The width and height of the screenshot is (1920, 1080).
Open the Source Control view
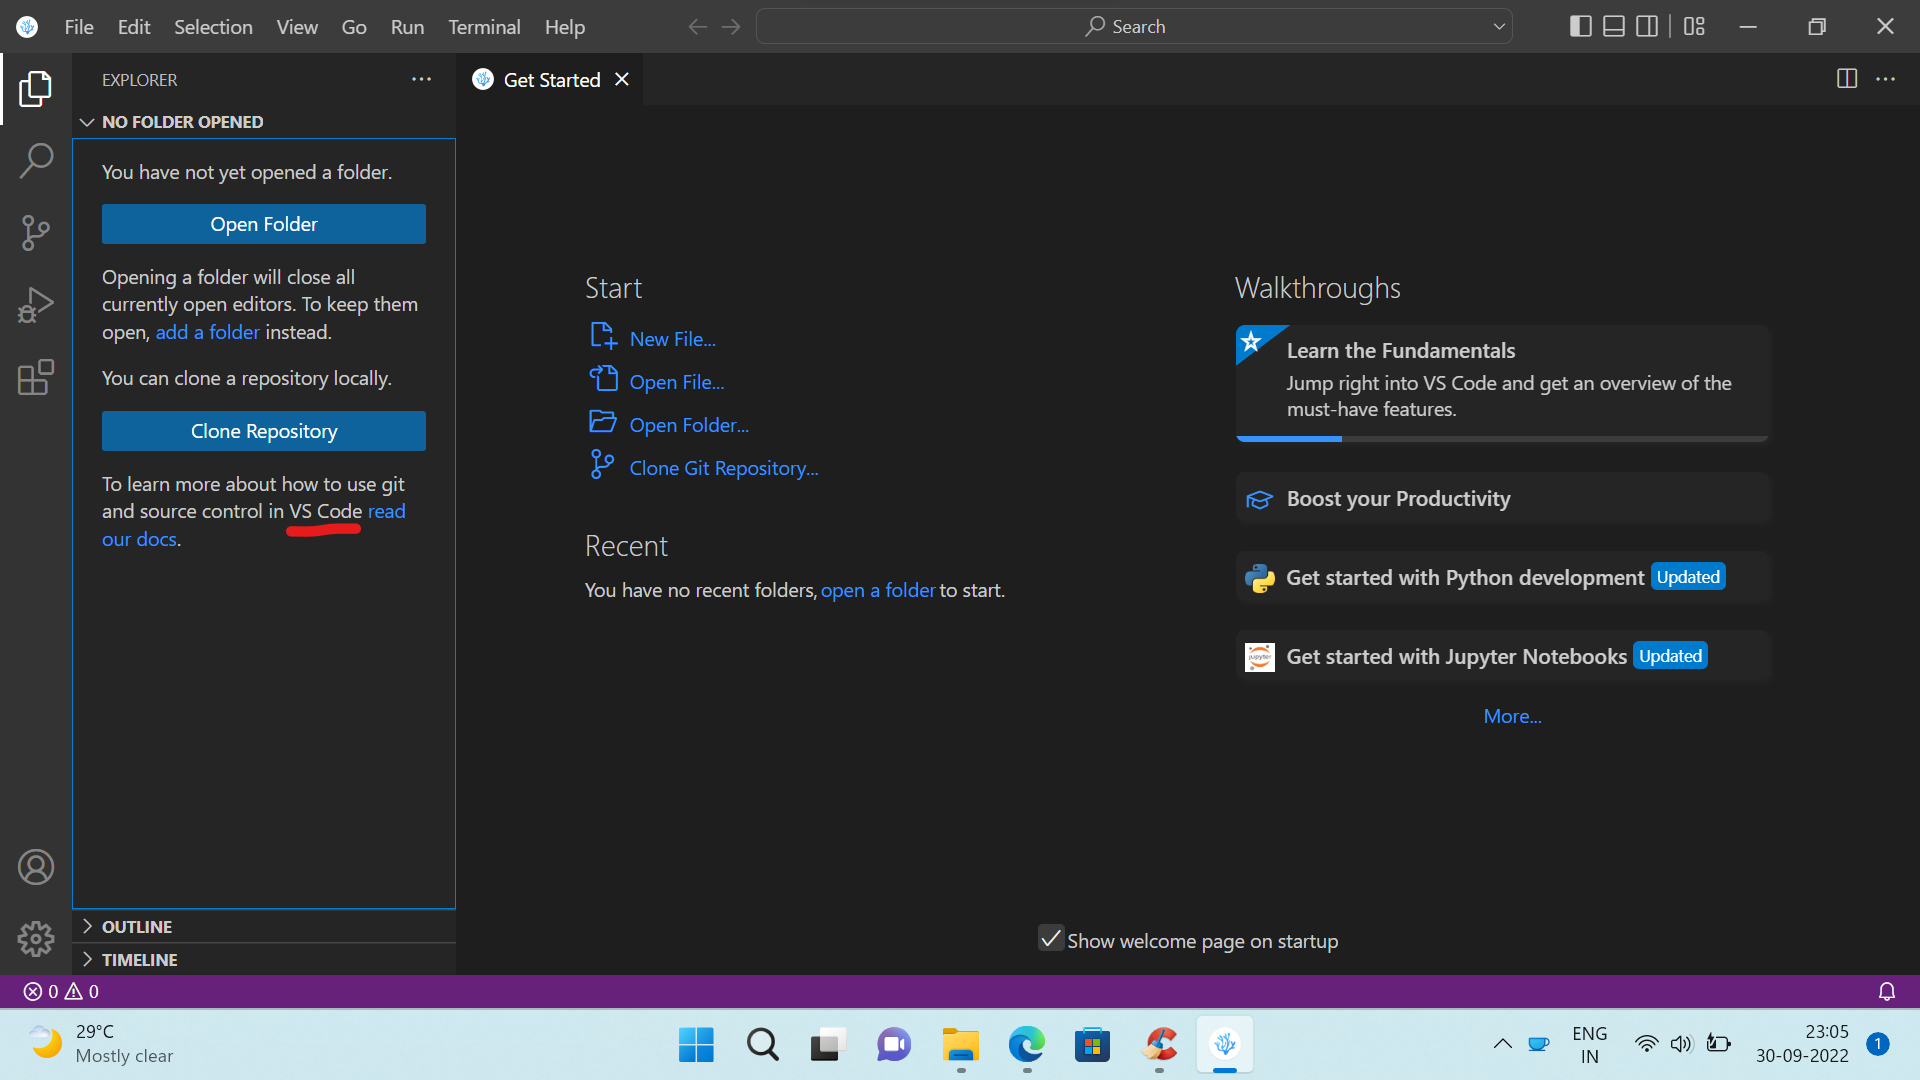tap(36, 233)
